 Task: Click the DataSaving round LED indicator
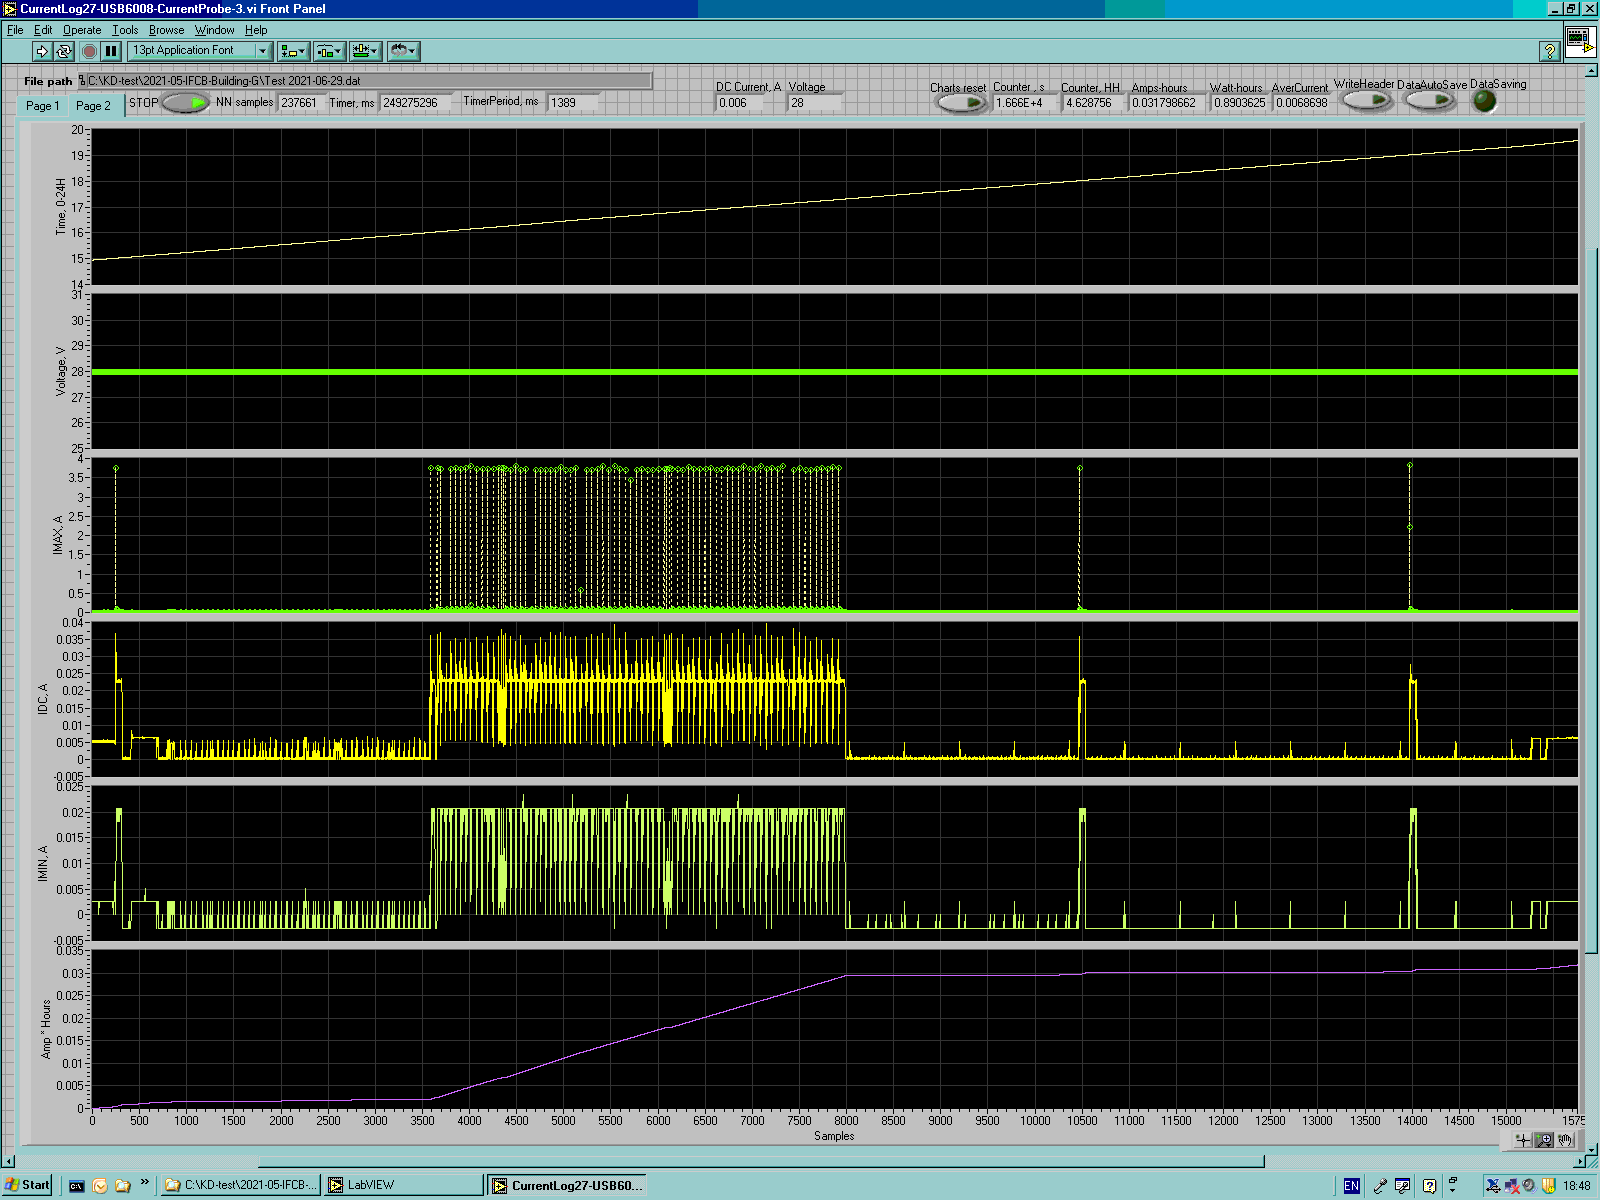point(1485,100)
